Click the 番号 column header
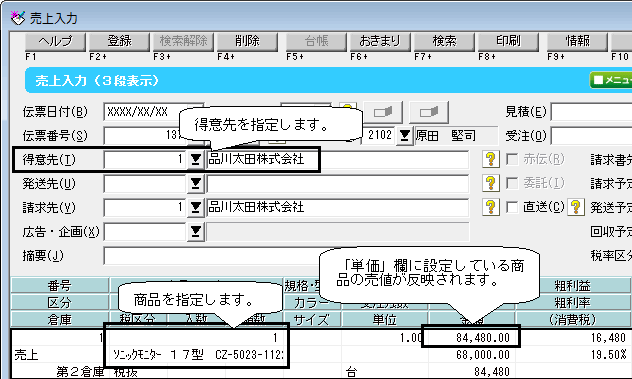 pos(60,285)
